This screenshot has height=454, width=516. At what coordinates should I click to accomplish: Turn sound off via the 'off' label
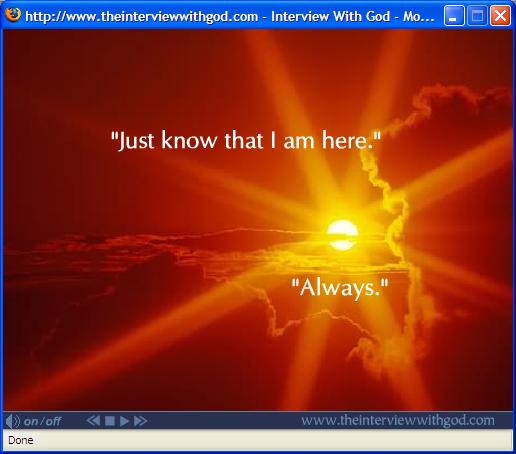click(x=53, y=422)
